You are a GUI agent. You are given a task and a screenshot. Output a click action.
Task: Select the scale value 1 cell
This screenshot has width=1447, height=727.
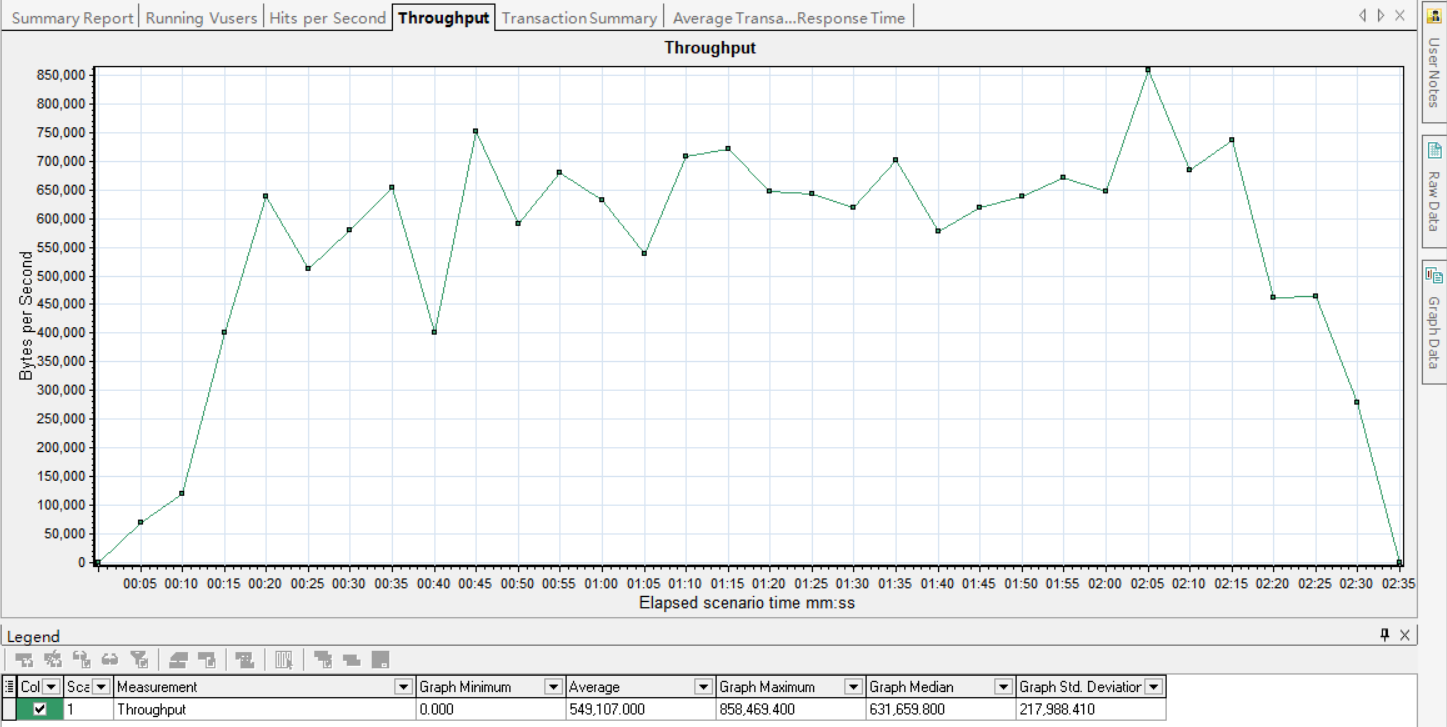click(89, 709)
